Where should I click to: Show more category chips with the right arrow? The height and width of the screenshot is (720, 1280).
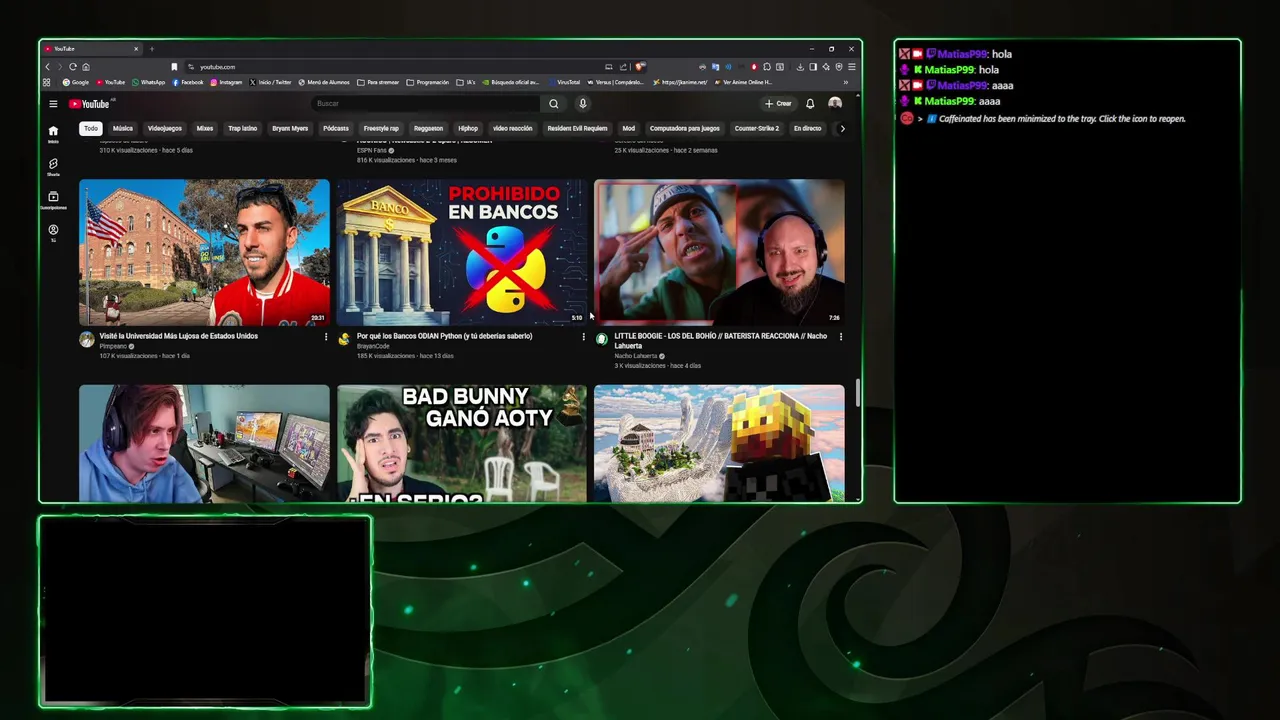point(842,128)
